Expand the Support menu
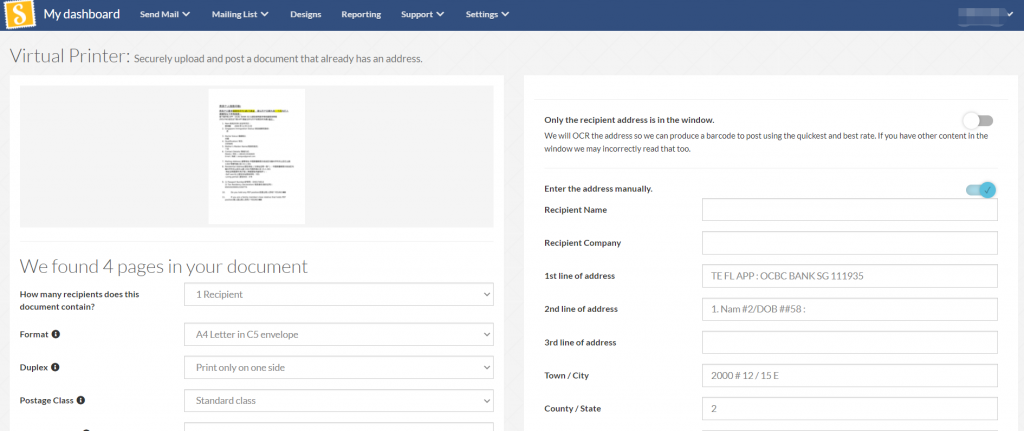 (423, 14)
